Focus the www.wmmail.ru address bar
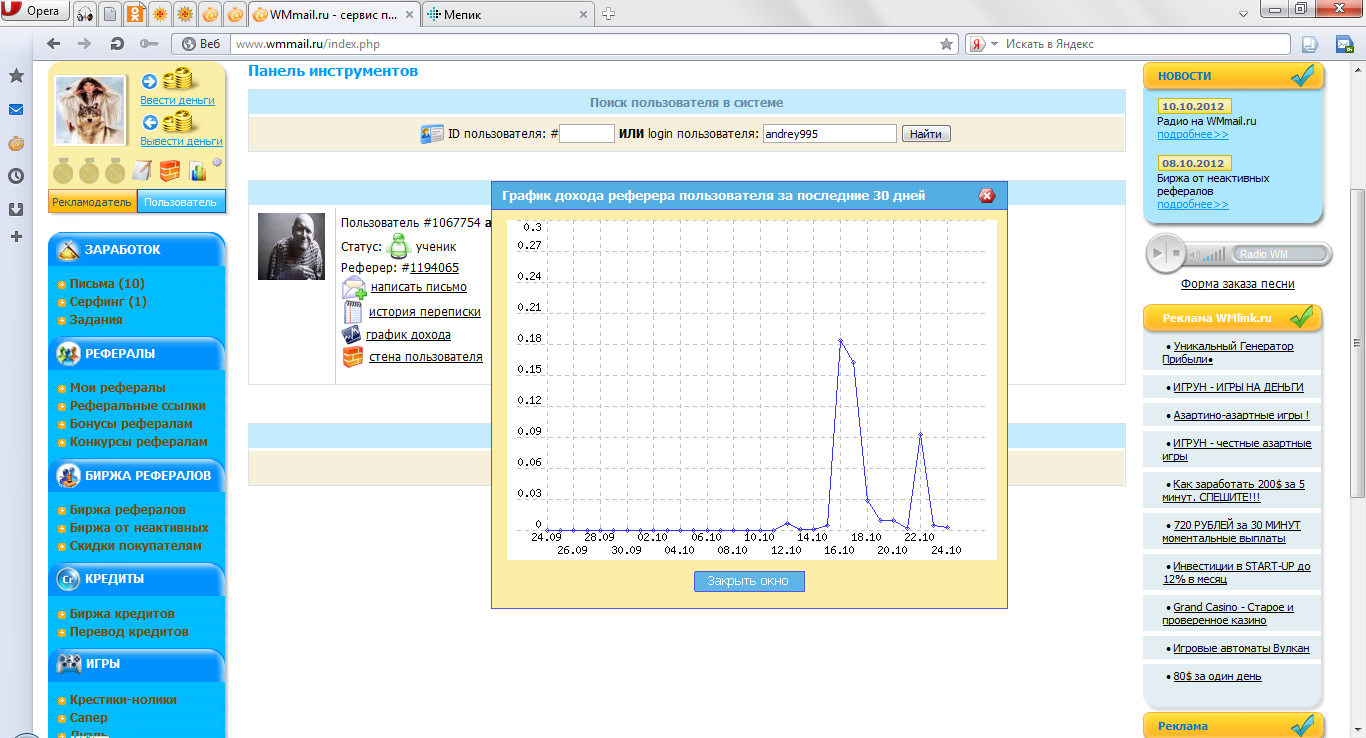This screenshot has width=1366, height=738. point(583,44)
